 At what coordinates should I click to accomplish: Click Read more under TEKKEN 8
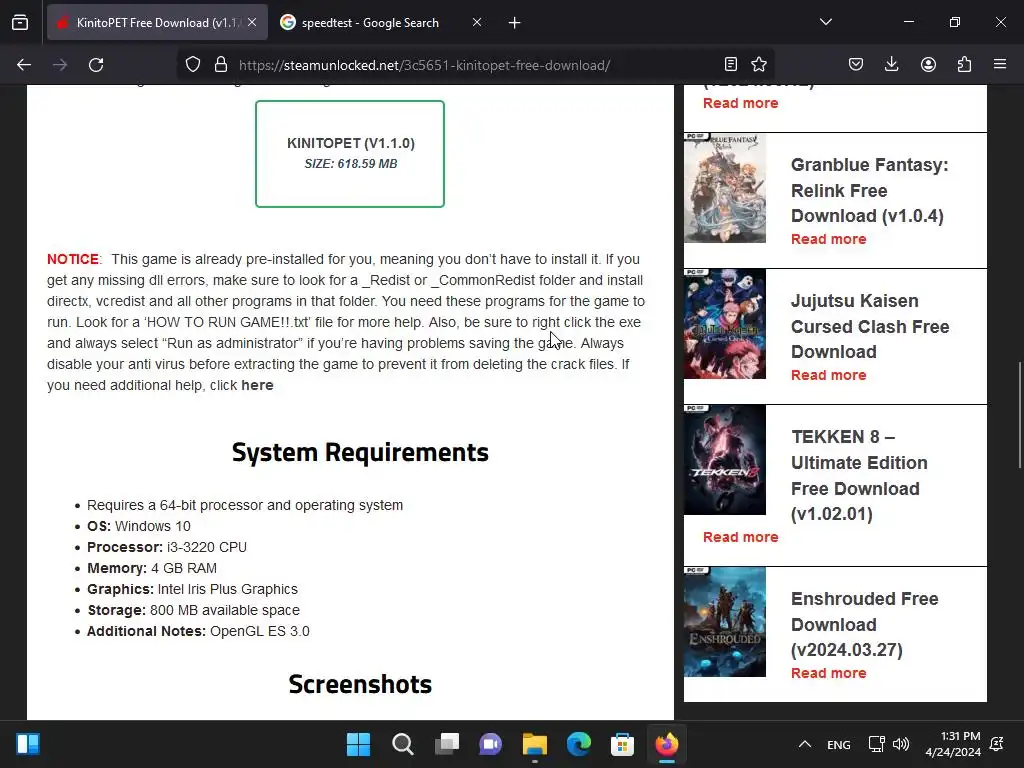pyautogui.click(x=741, y=537)
